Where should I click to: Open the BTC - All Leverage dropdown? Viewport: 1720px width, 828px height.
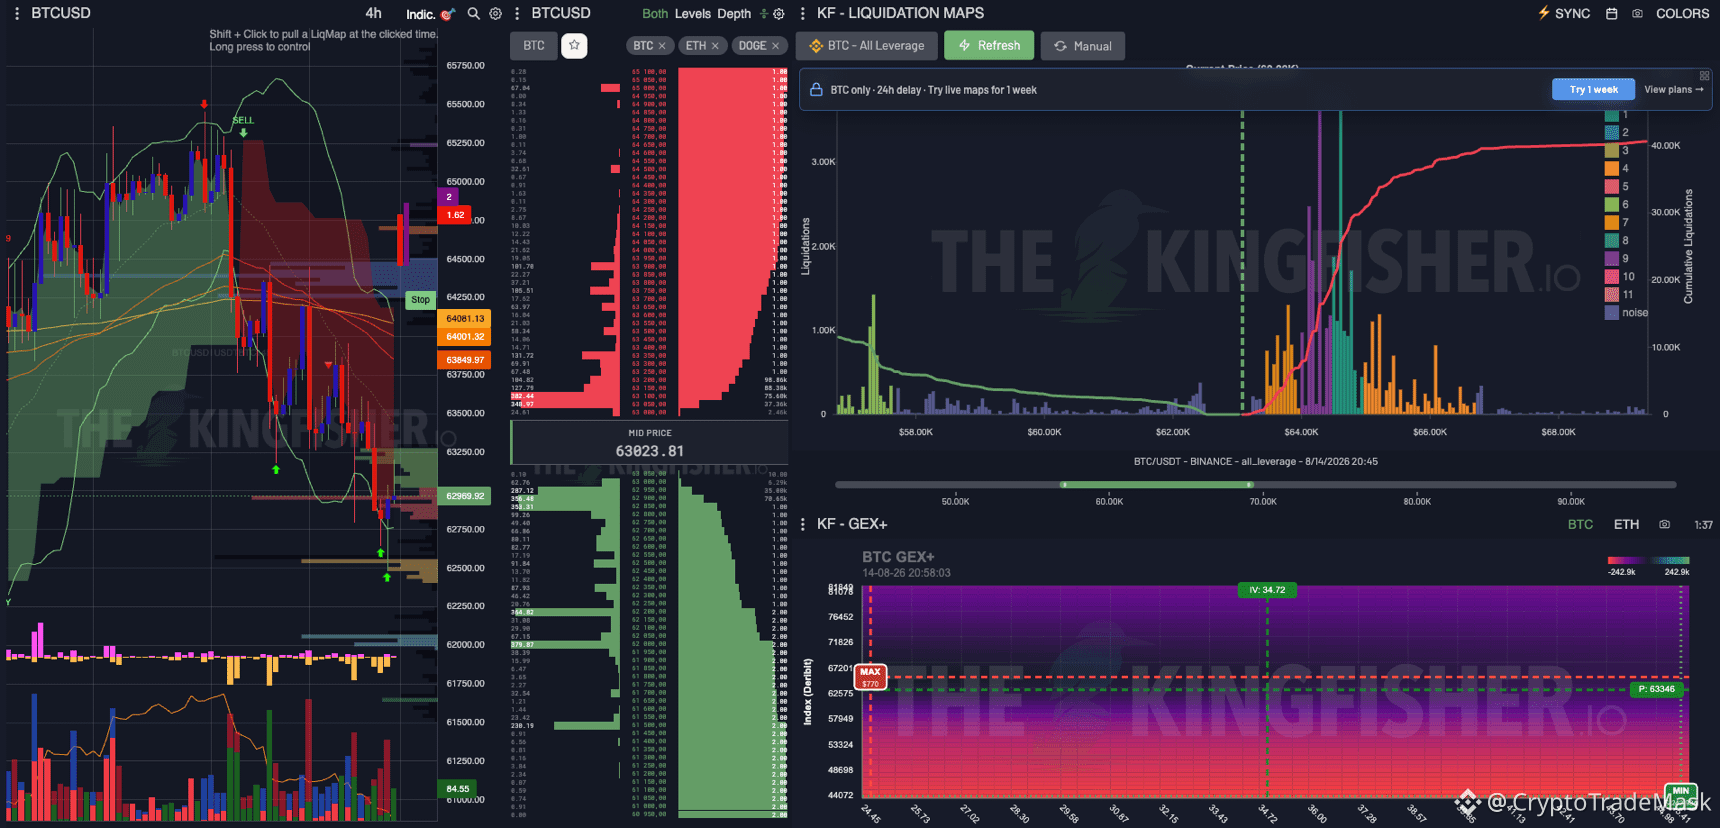(x=867, y=46)
